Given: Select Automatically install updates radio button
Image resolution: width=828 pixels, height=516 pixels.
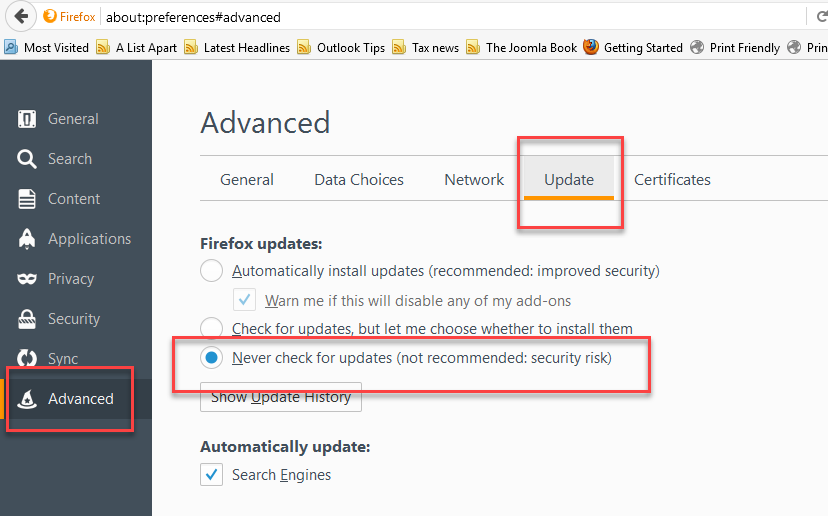Looking at the screenshot, I should click(x=211, y=271).
